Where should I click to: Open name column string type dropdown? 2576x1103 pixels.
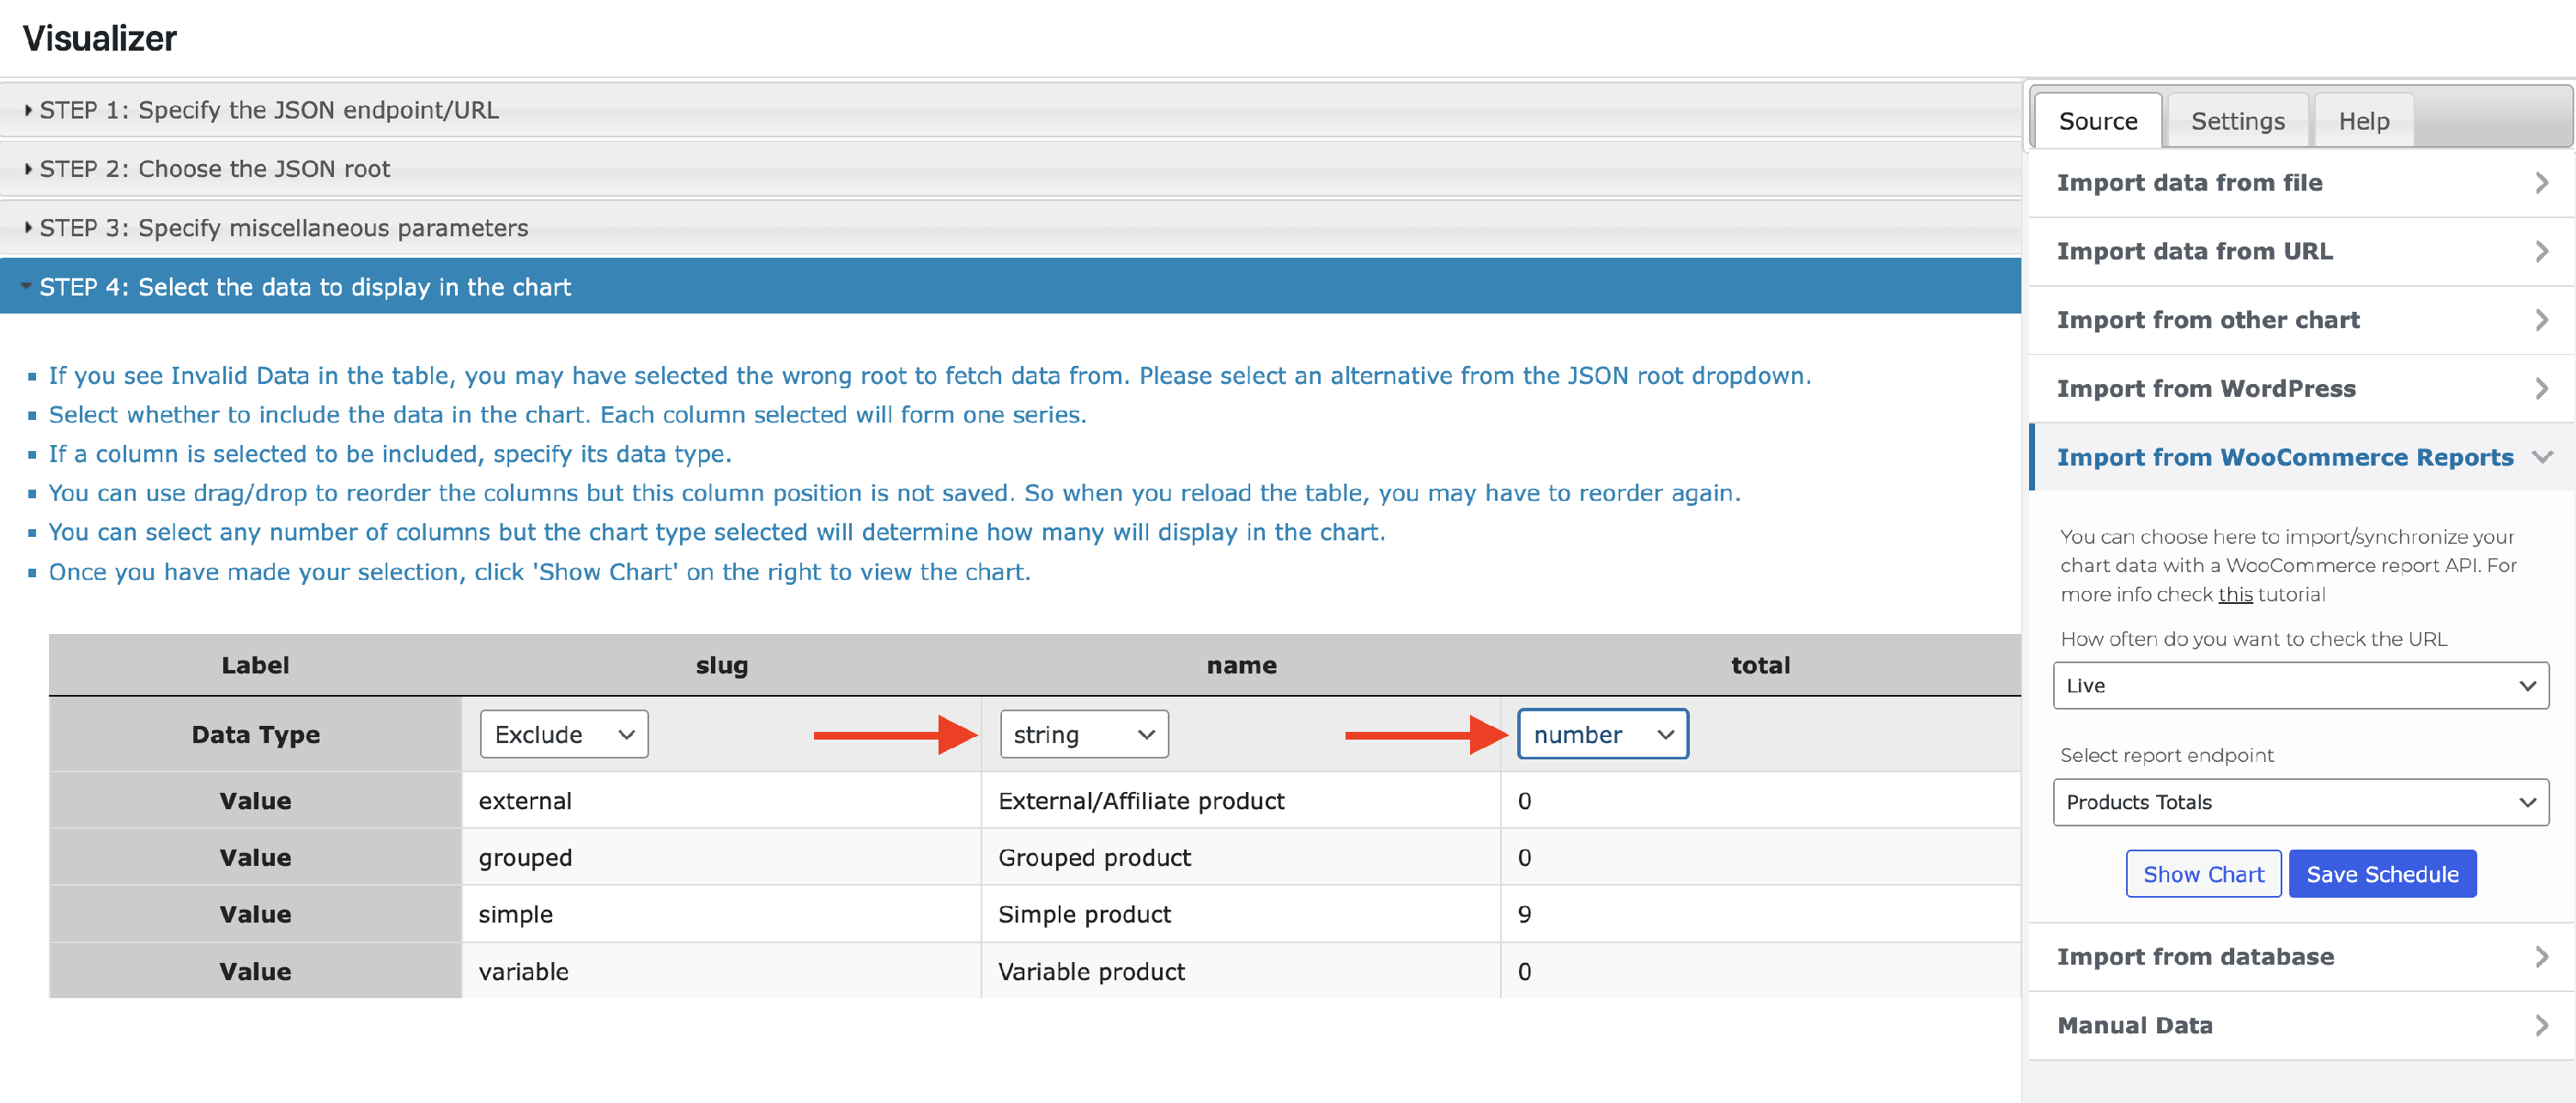pyautogui.click(x=1083, y=735)
